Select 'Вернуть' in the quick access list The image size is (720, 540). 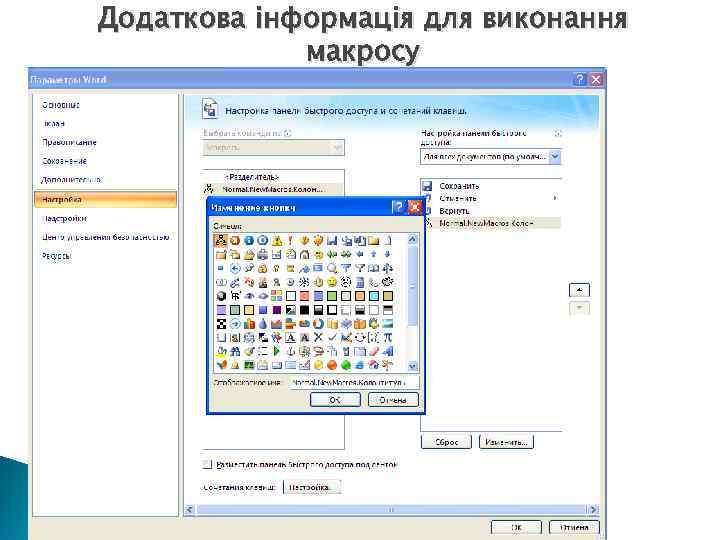click(491, 211)
